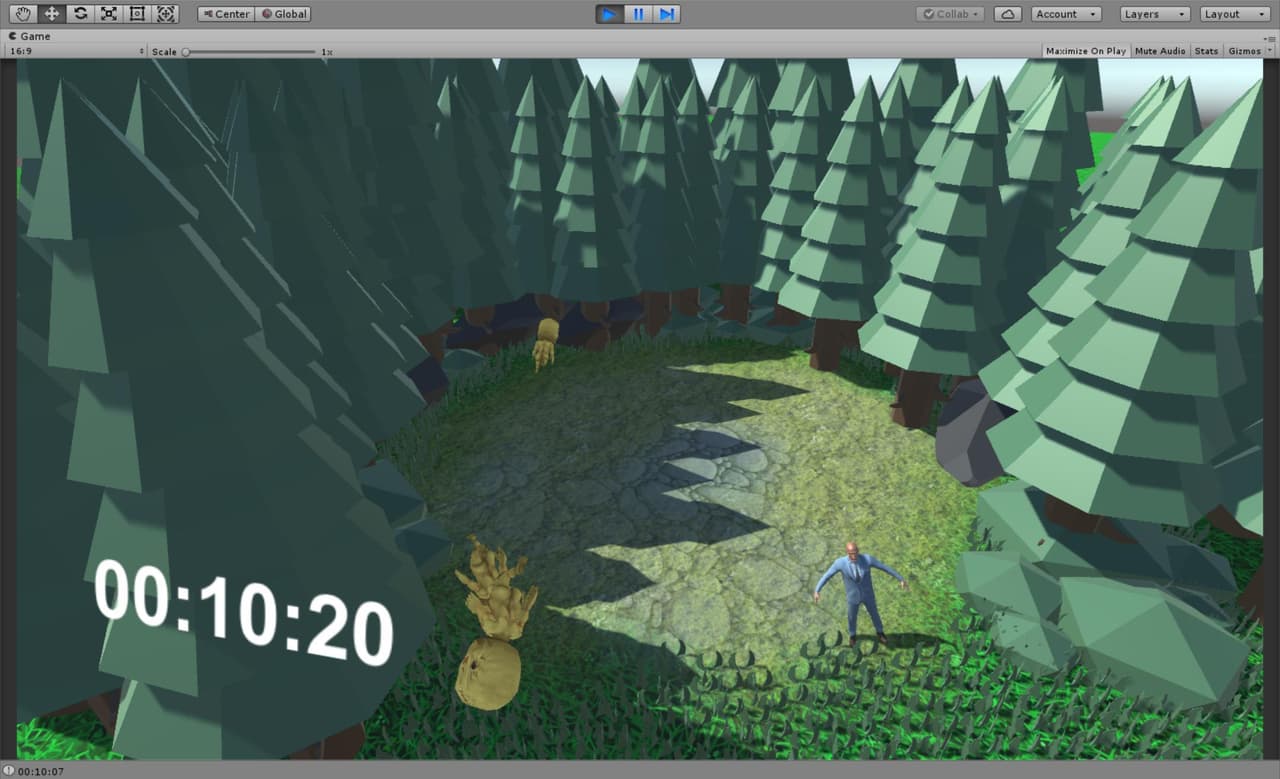Image resolution: width=1280 pixels, height=779 pixels.
Task: Open the 16:9 aspect ratio dropdown
Action: [x=76, y=51]
